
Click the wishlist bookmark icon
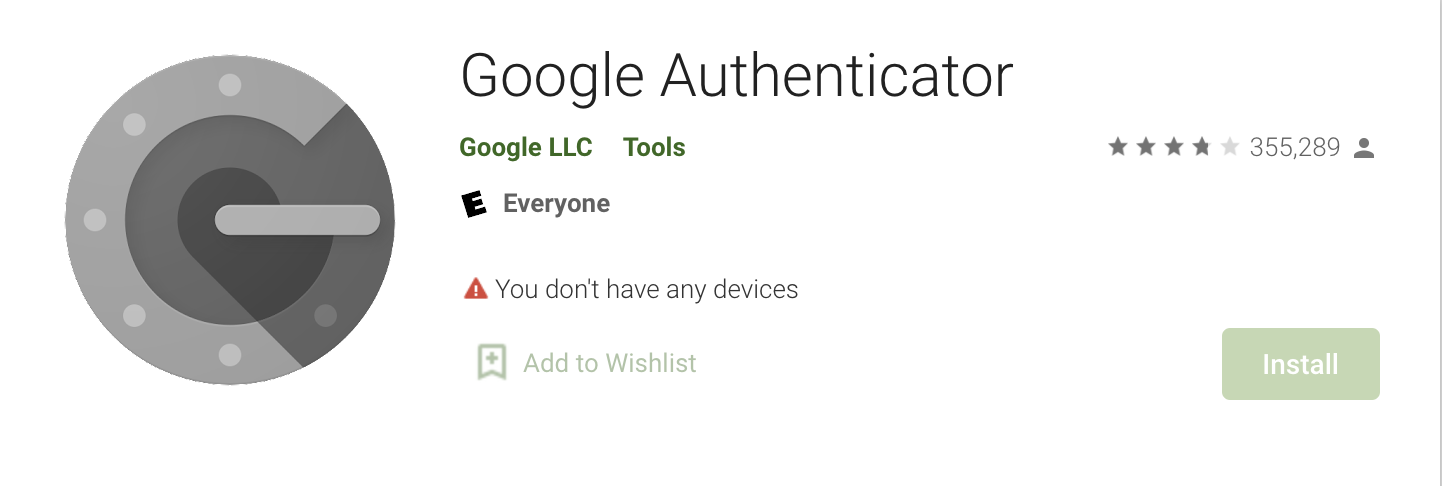tap(491, 363)
